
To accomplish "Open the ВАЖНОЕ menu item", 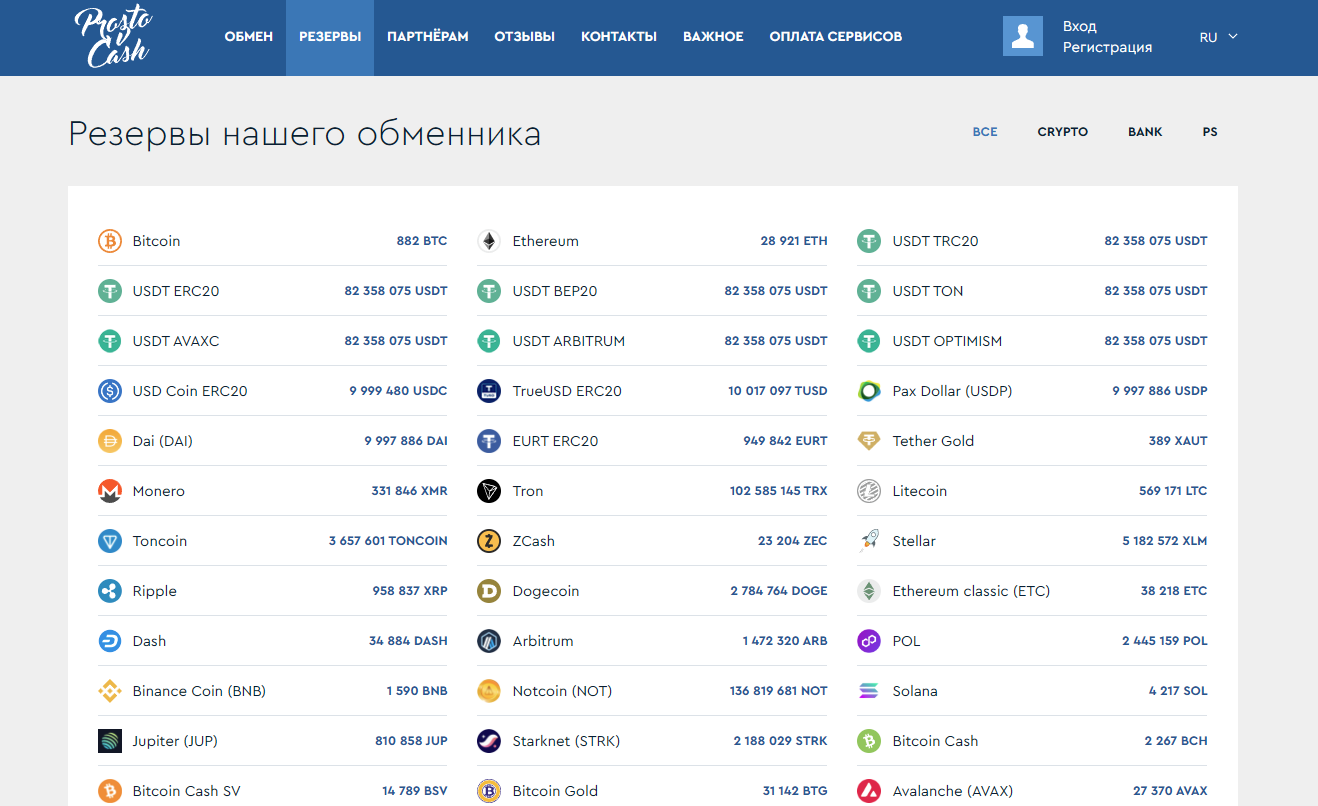I will (713, 37).
